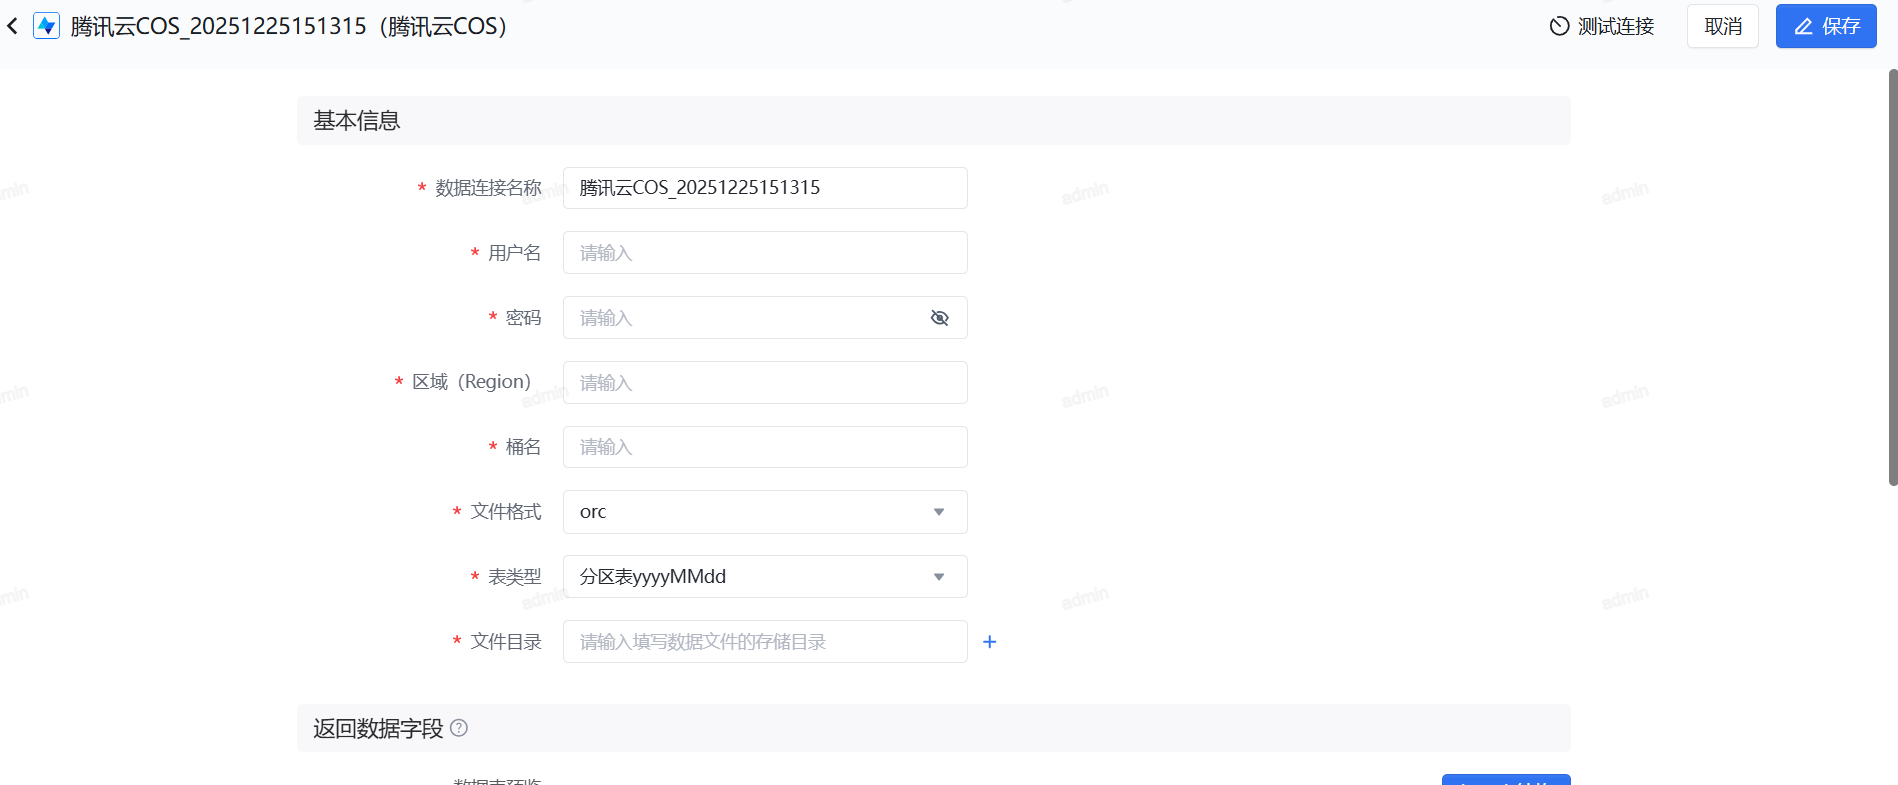Click the Tencent Cloud COS logo icon
The image size is (1898, 785).
pos(46,26)
